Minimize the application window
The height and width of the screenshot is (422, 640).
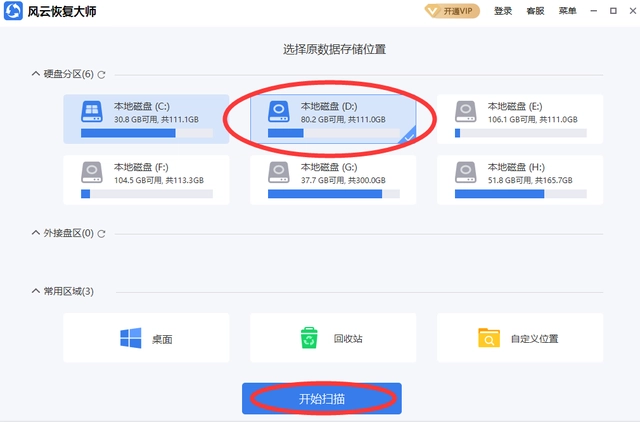(x=594, y=11)
